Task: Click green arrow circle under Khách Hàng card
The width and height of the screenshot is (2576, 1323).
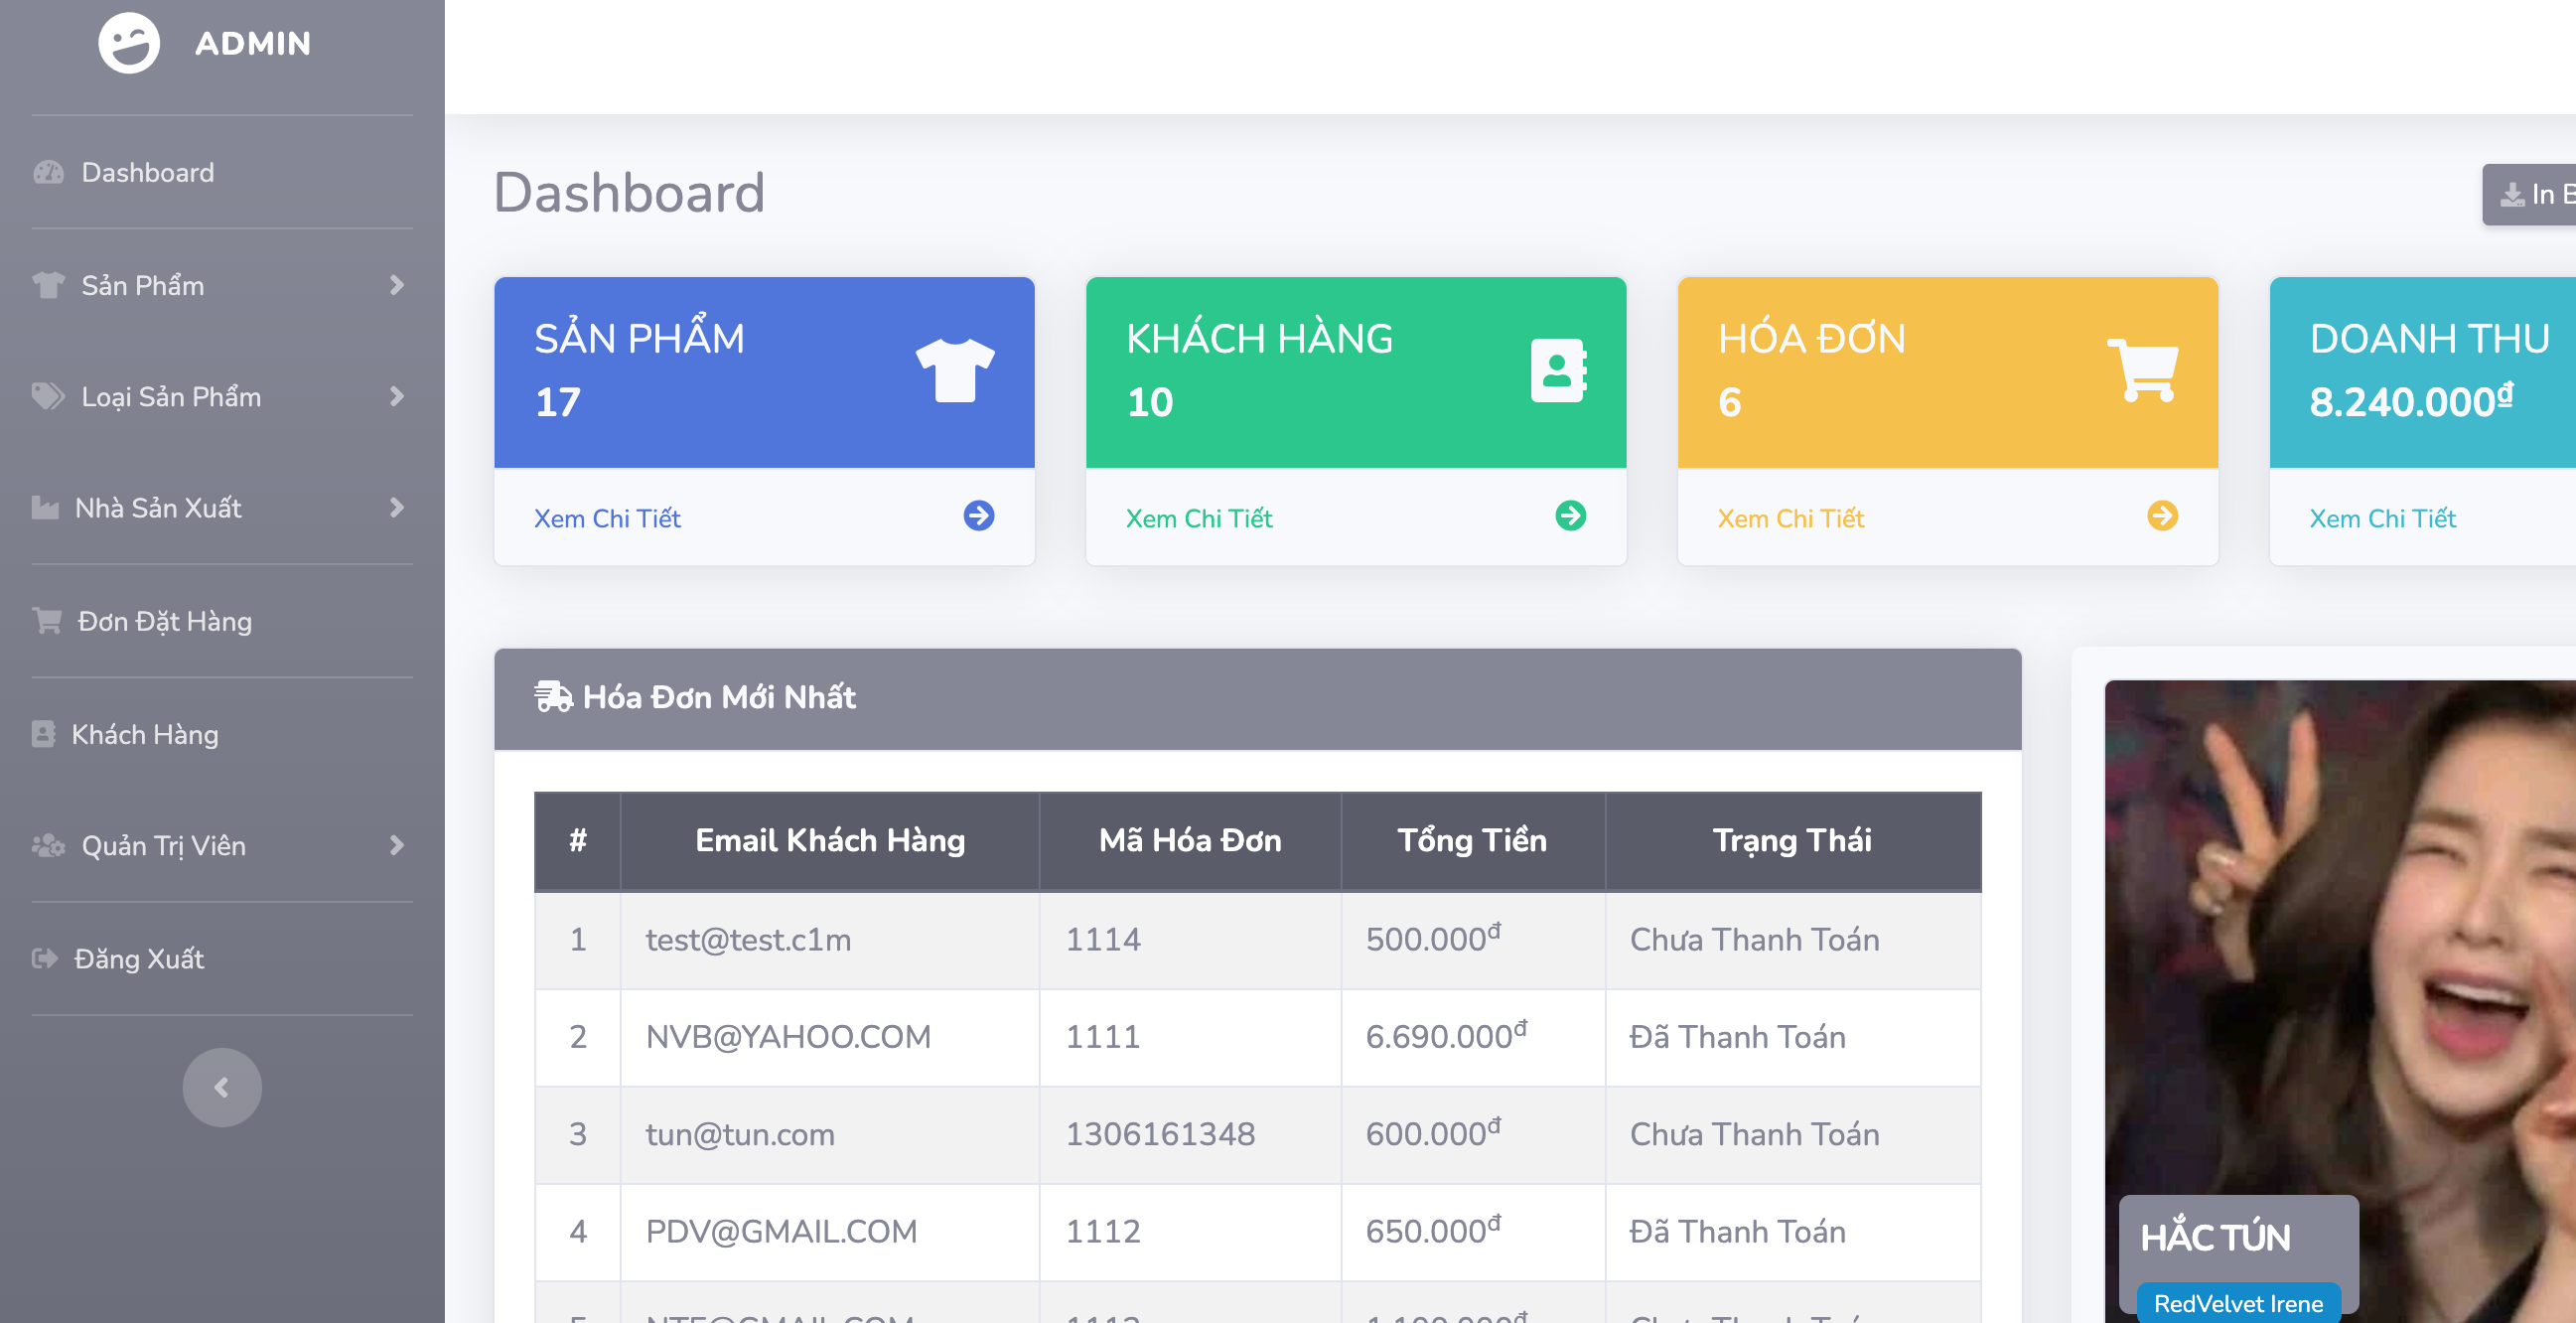Action: [1570, 516]
